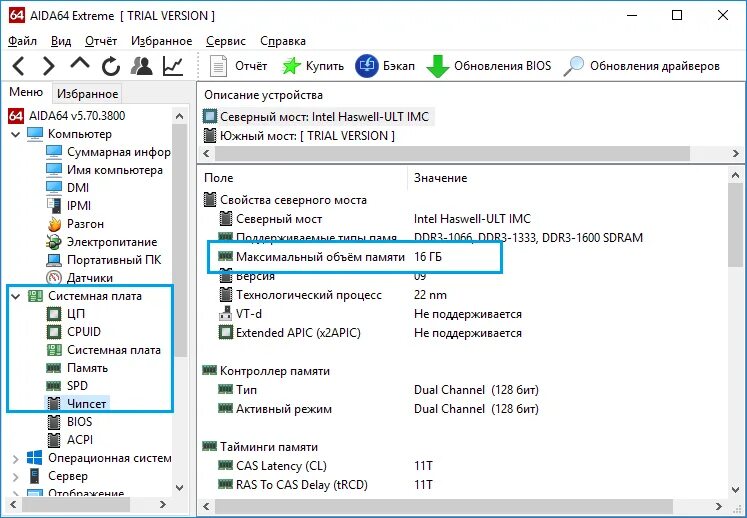The height and width of the screenshot is (518, 747).
Task: Select Электропитание tree item
Action: coord(101,242)
